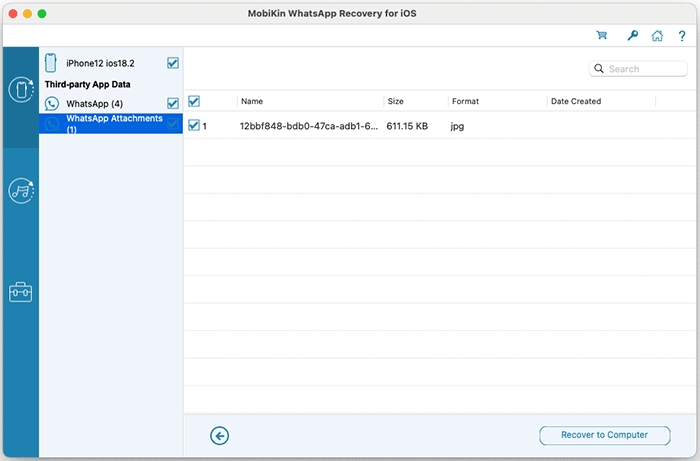Maximize the window with the green button
The width and height of the screenshot is (700, 461).
pos(42,14)
